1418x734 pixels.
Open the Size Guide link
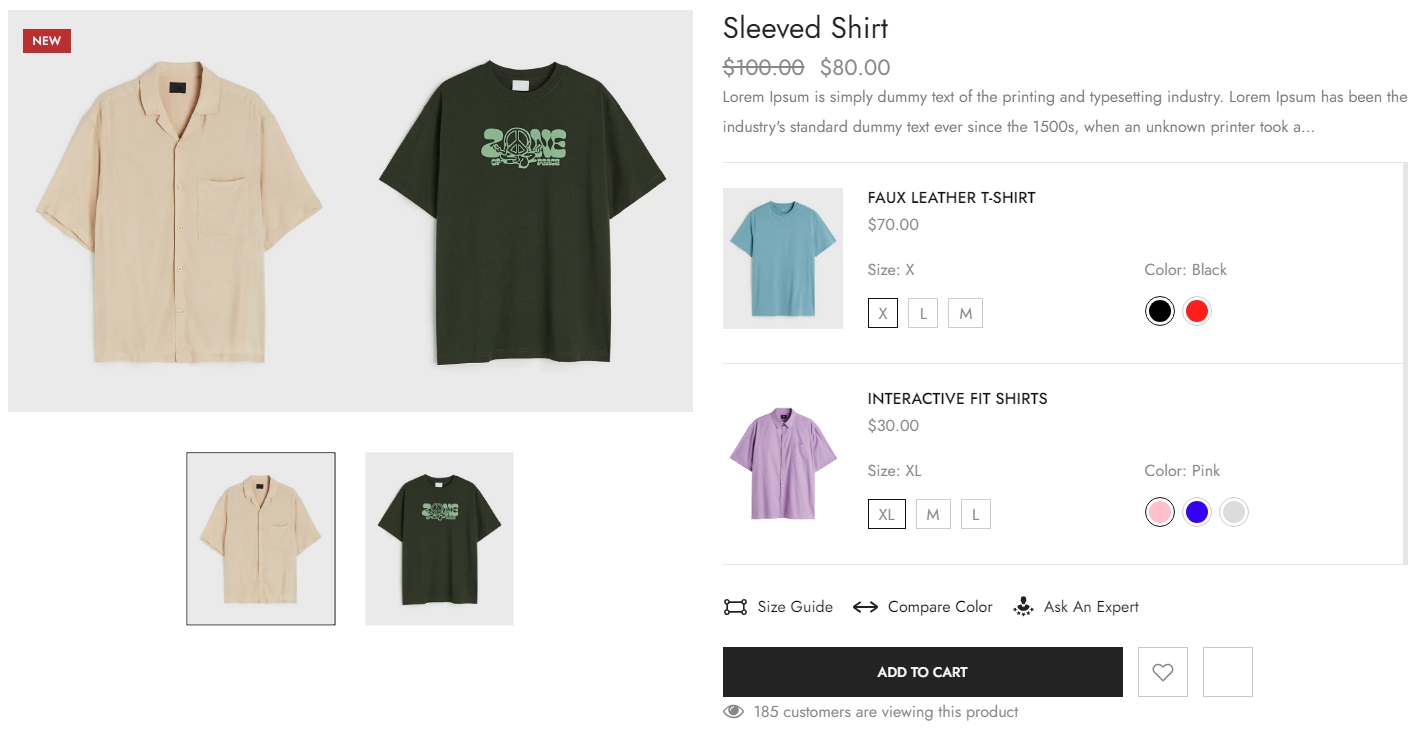(x=794, y=607)
